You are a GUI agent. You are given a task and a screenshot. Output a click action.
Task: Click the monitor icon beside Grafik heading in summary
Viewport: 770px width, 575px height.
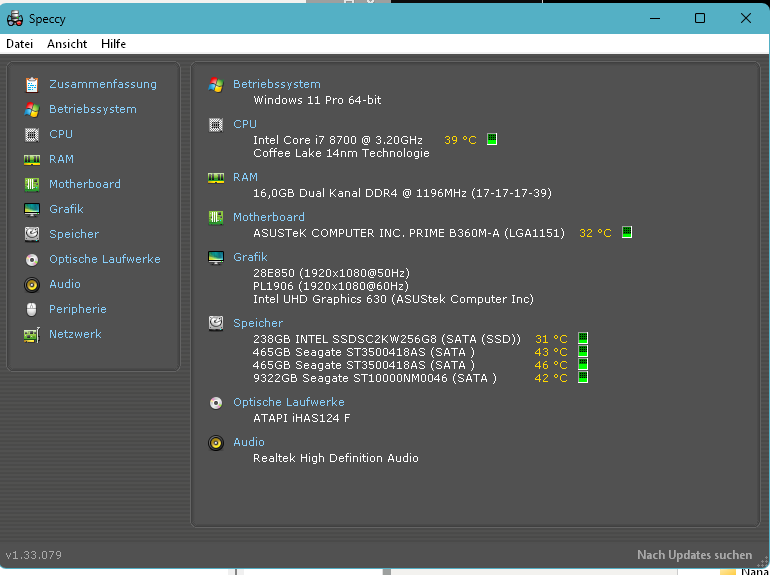(x=216, y=257)
